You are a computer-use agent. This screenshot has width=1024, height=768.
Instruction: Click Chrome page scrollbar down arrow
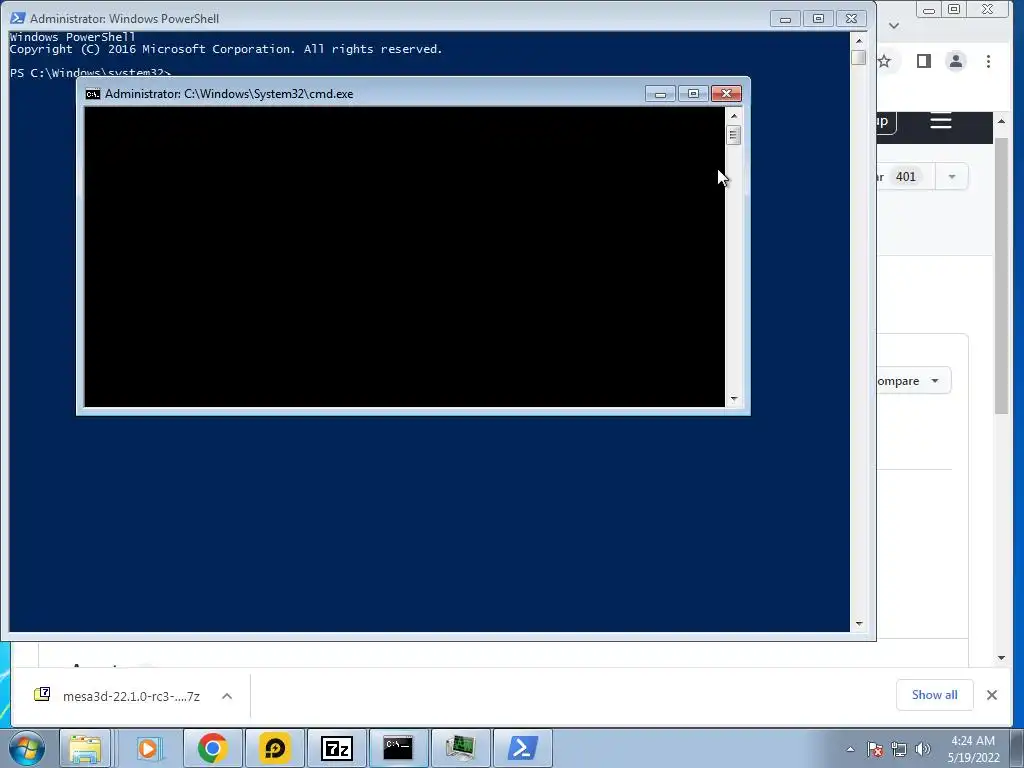(1002, 658)
